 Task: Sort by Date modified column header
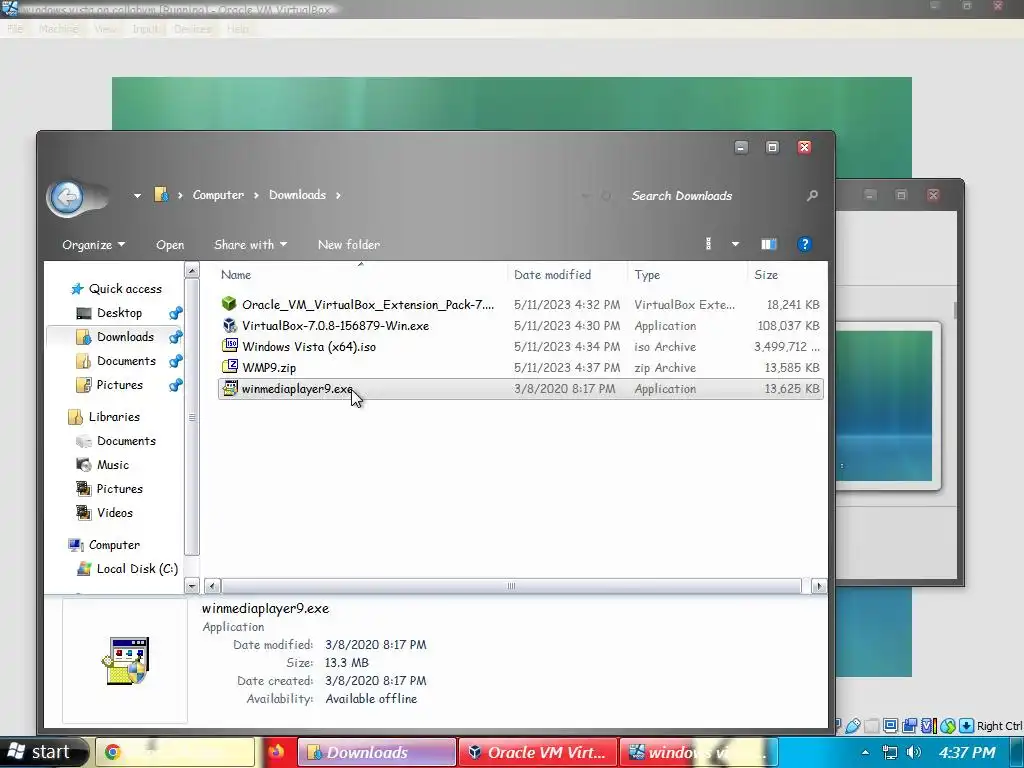click(552, 275)
